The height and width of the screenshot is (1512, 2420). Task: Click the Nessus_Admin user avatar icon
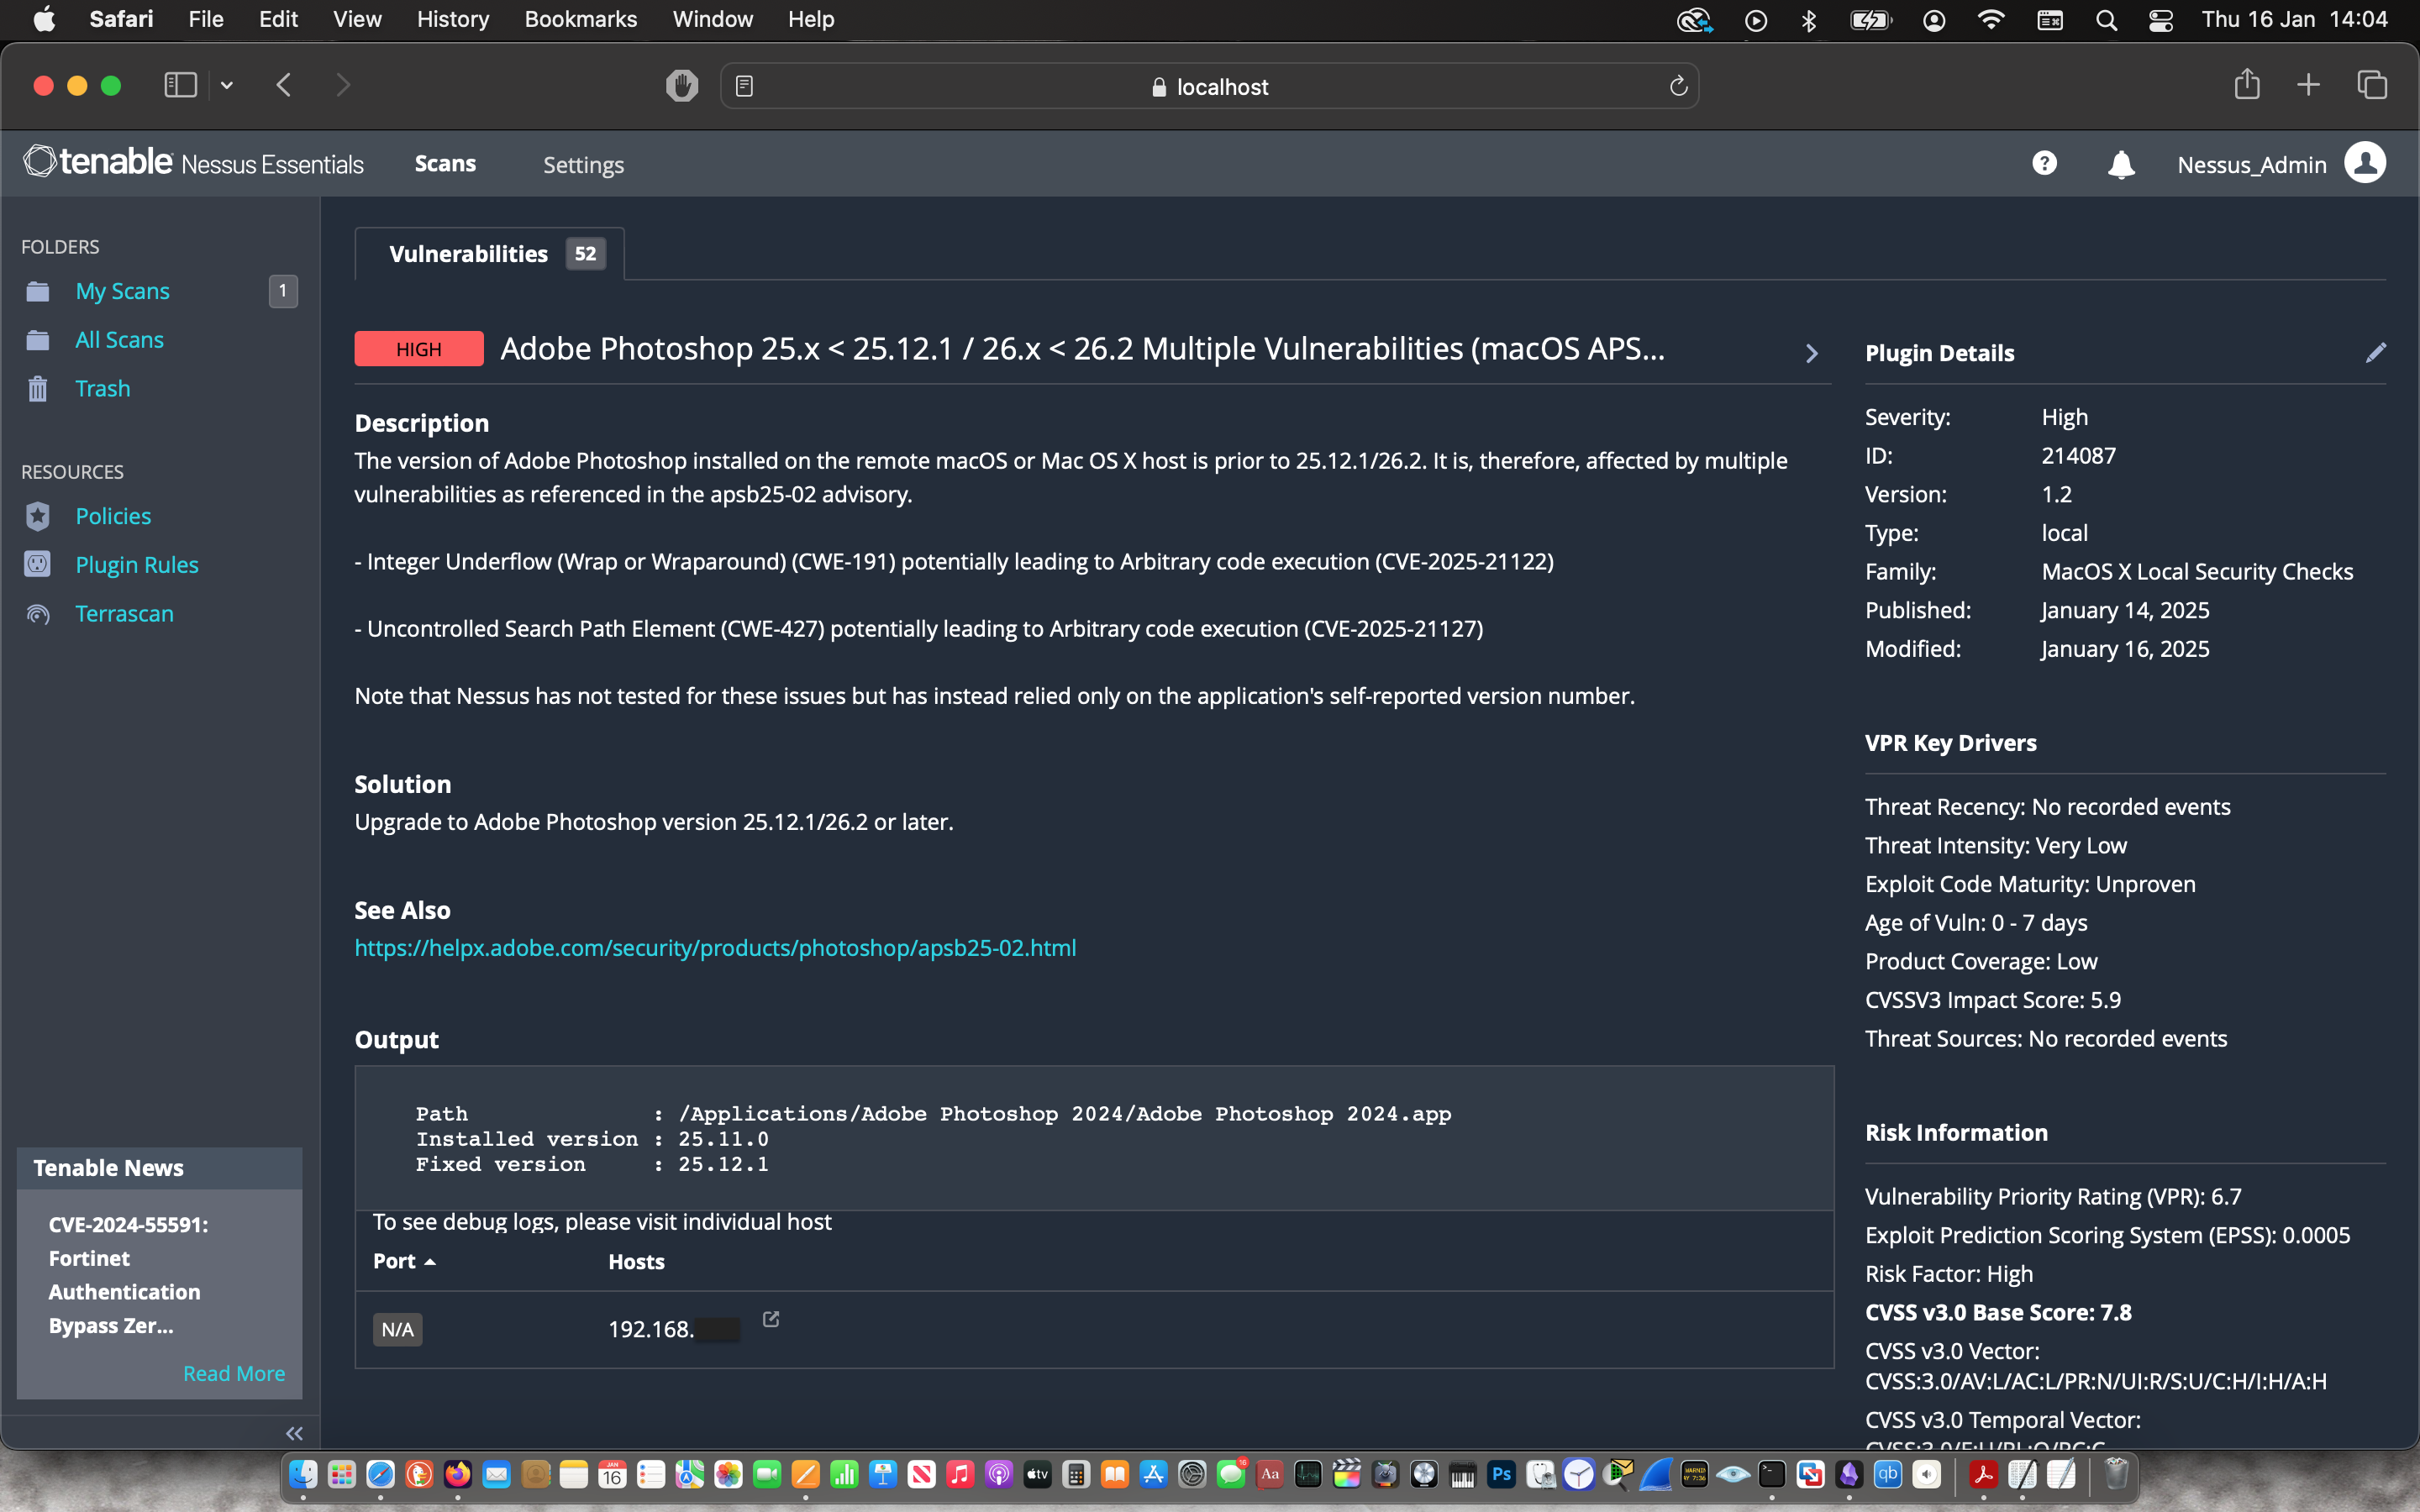[2364, 163]
